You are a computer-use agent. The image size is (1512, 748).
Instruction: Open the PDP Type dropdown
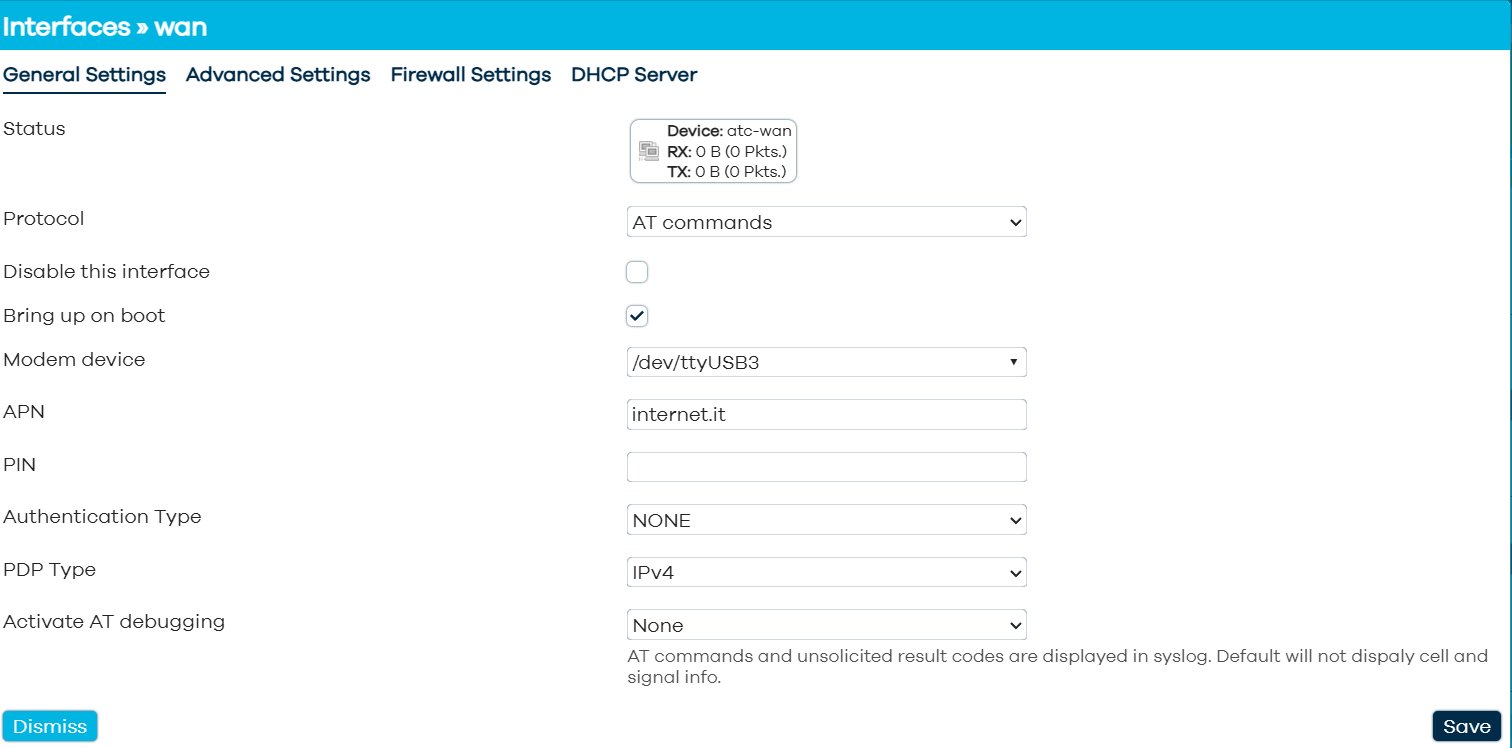pyautogui.click(x=826, y=573)
